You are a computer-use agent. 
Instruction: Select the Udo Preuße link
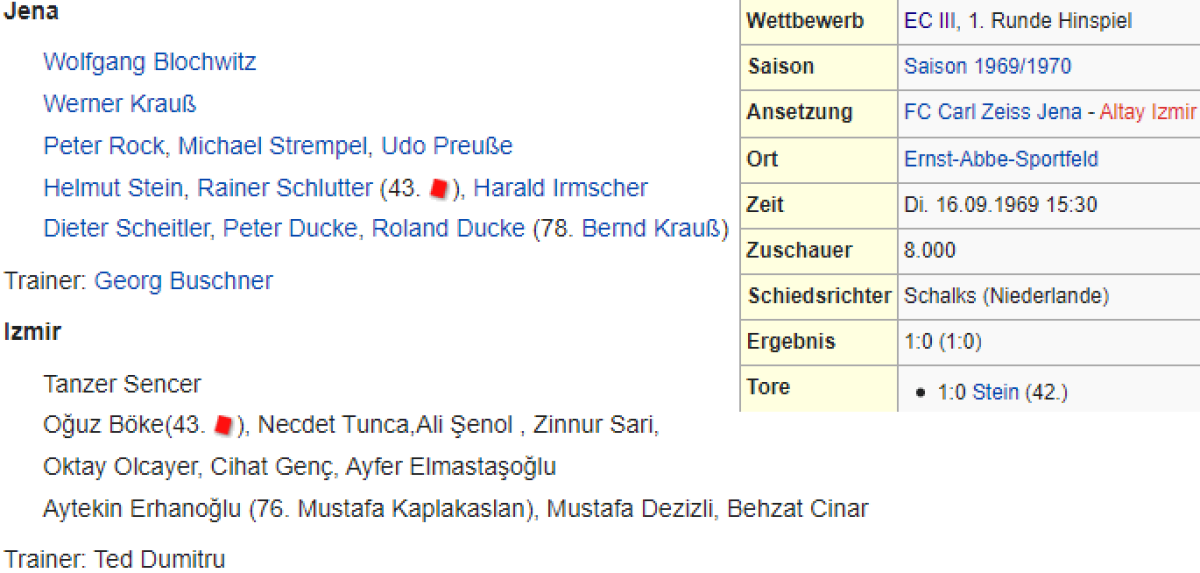click(447, 146)
